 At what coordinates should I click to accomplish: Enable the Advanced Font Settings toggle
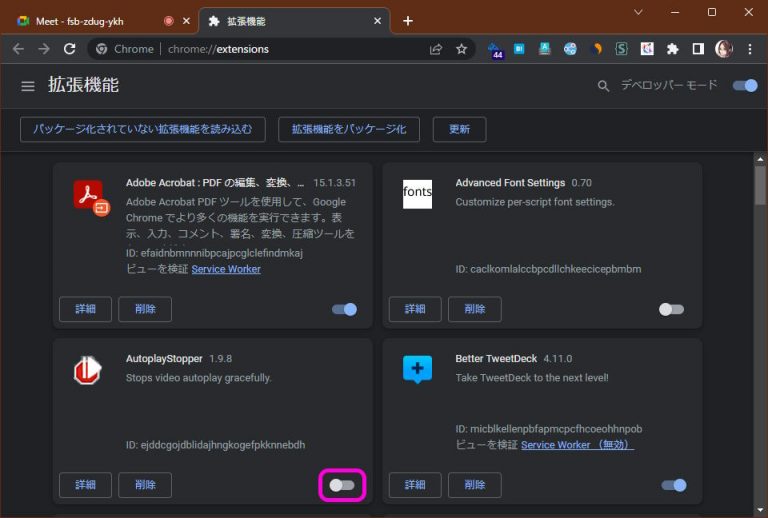click(x=672, y=309)
